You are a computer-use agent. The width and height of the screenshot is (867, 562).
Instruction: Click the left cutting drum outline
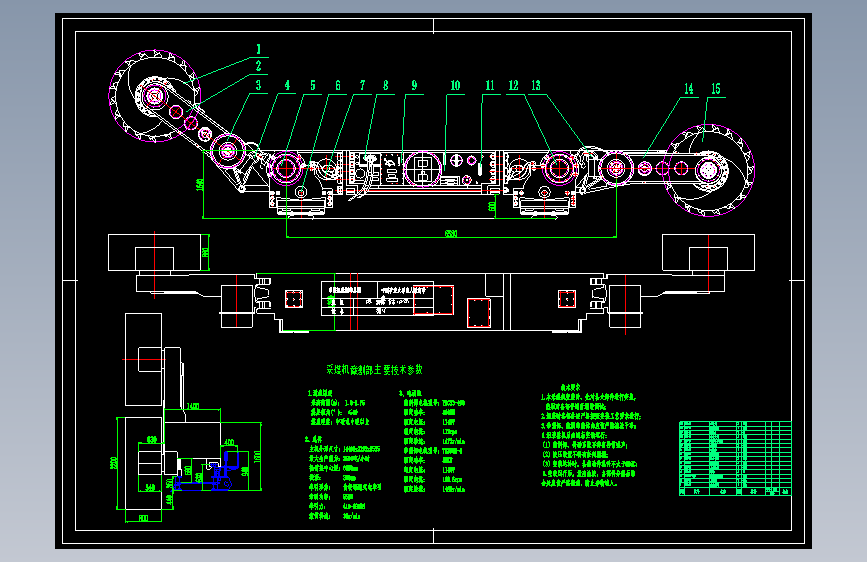155,97
